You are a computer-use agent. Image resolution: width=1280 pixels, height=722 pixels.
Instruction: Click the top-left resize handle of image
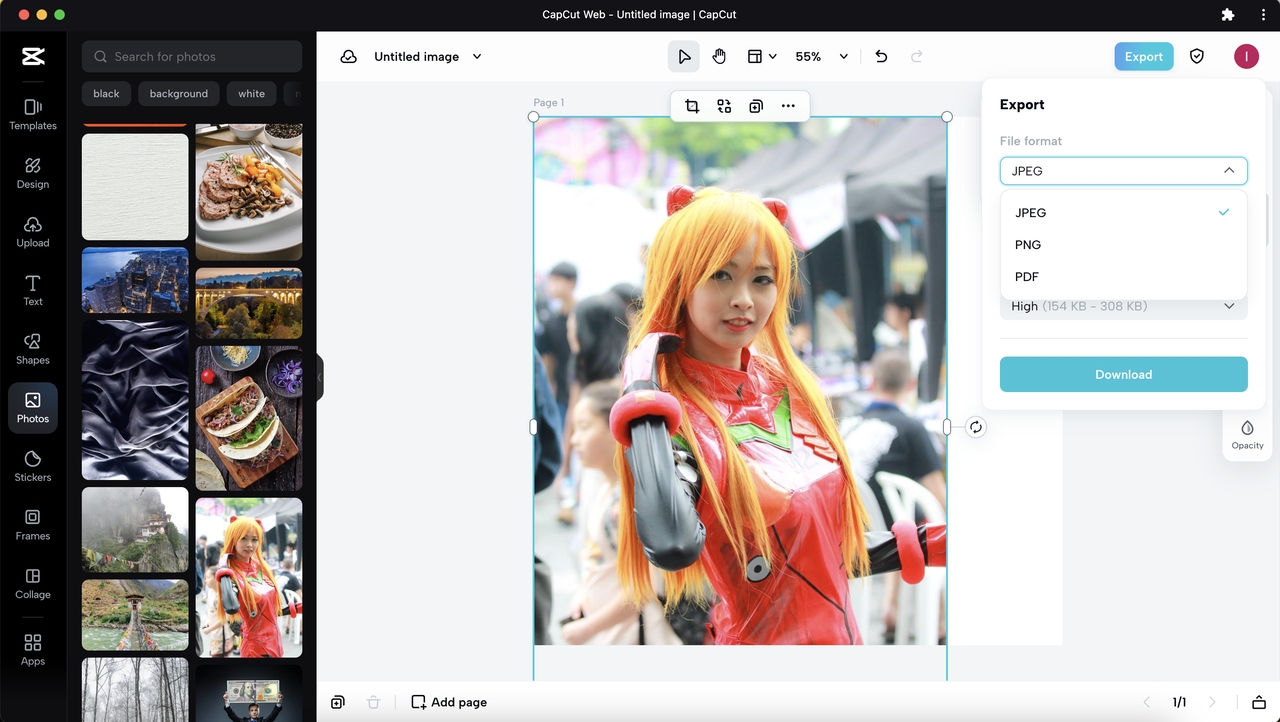coord(533,117)
